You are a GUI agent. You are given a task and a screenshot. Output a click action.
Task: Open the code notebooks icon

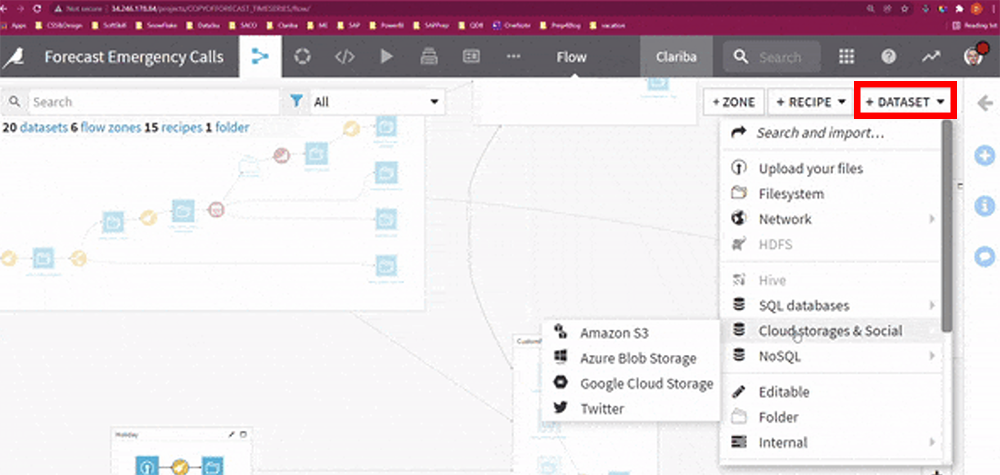pyautogui.click(x=344, y=57)
